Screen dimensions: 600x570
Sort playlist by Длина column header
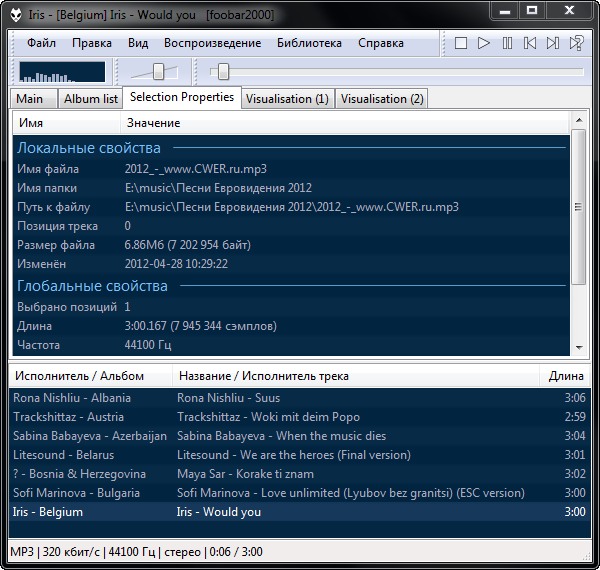(x=566, y=376)
